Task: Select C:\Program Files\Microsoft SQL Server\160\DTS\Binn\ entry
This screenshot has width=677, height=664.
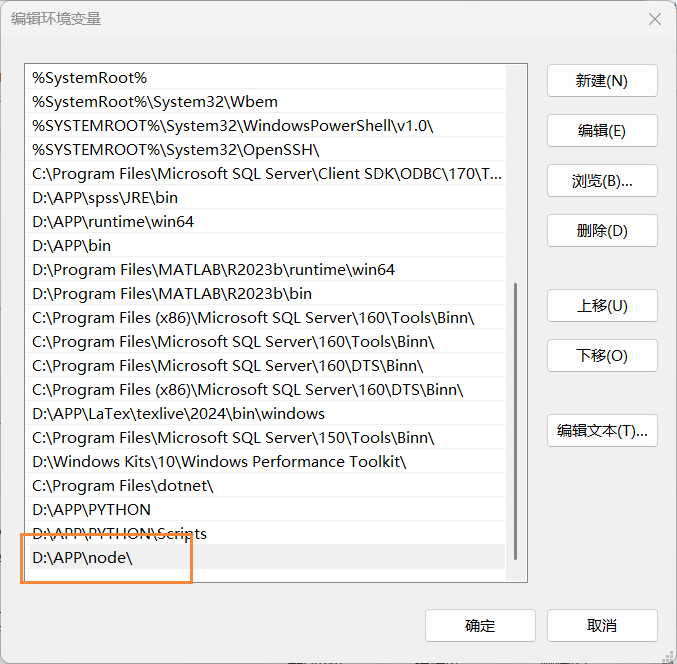Action: pyautogui.click(x=266, y=366)
